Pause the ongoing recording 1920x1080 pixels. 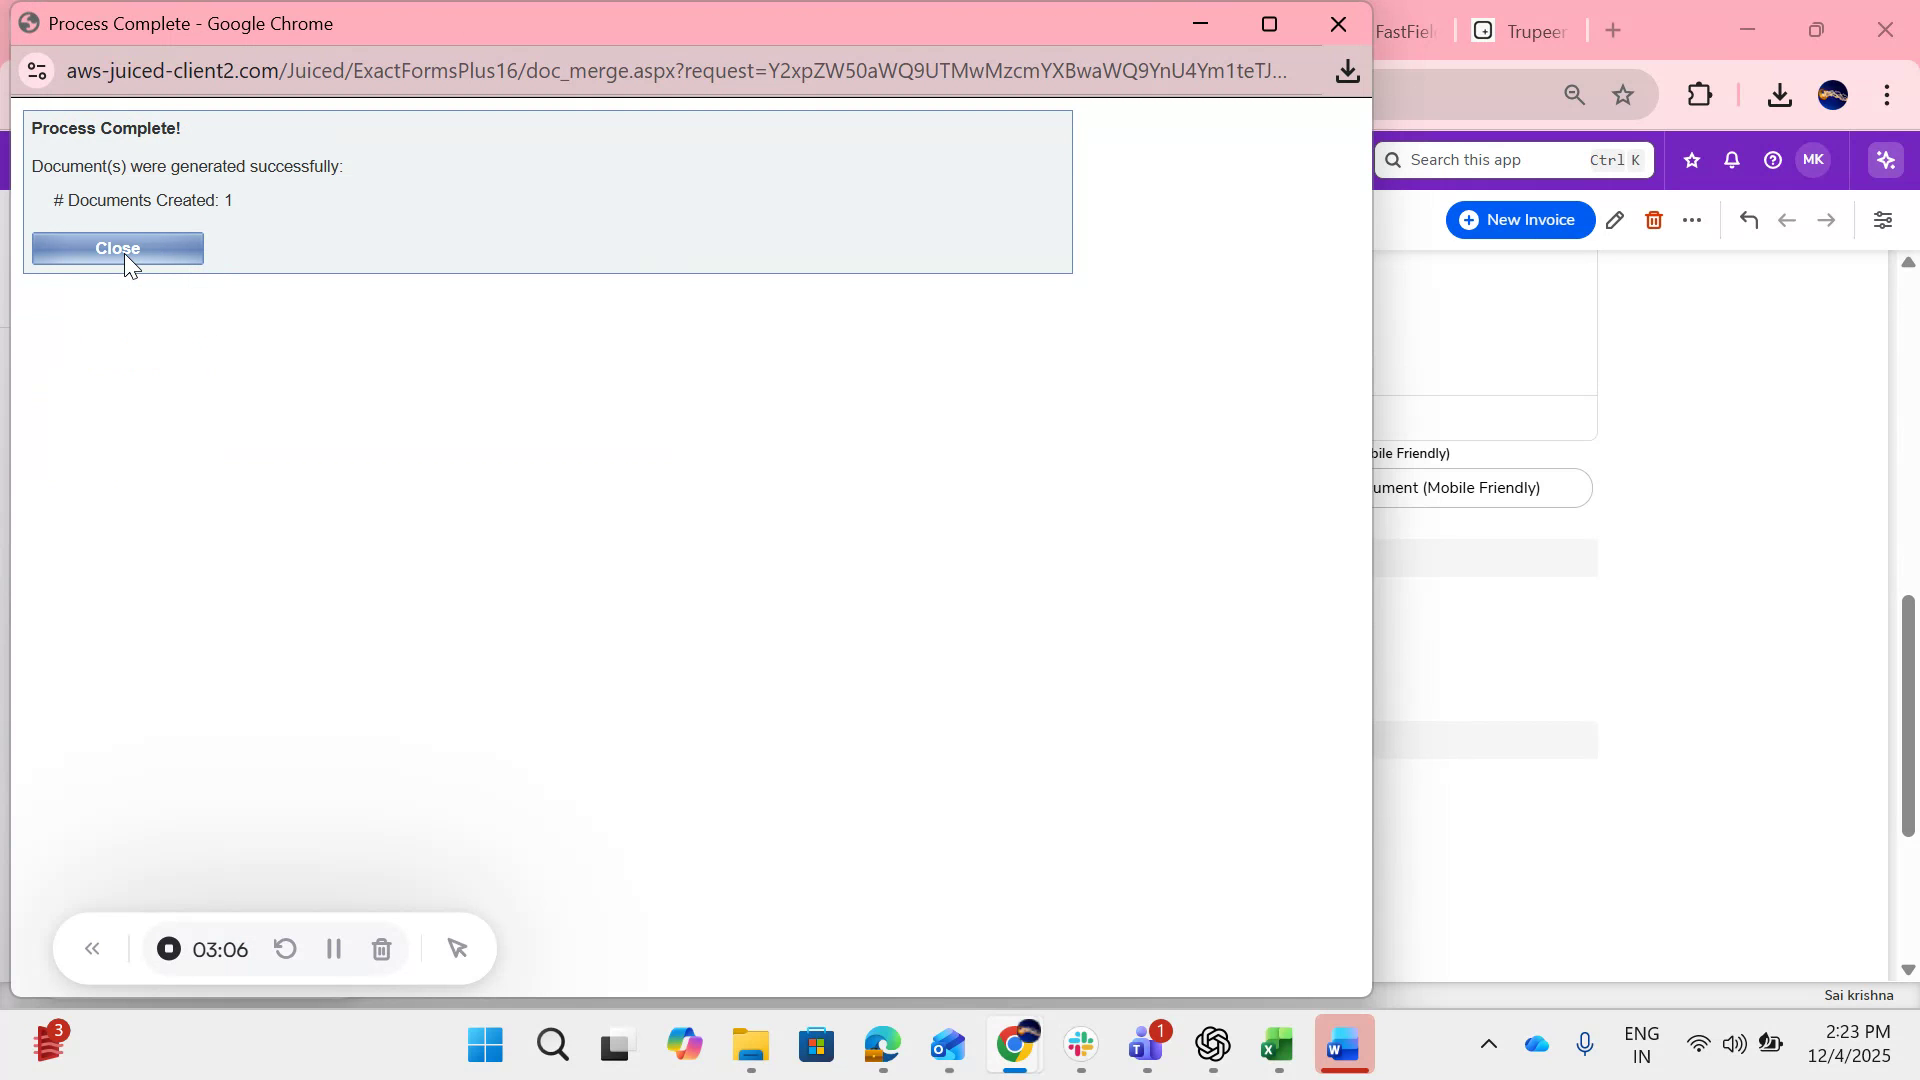(x=334, y=949)
